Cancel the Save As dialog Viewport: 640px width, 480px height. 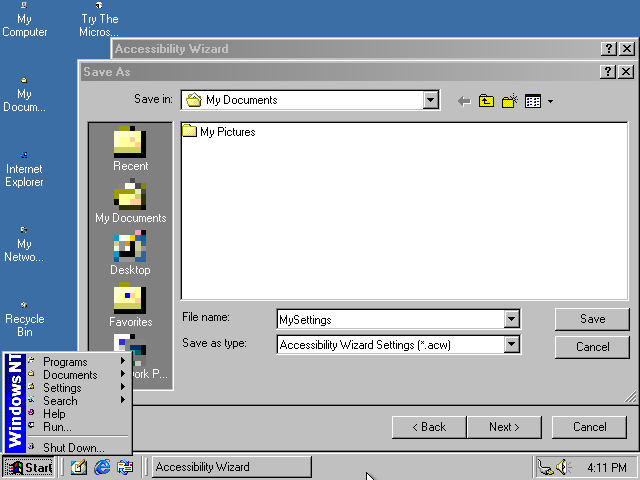click(x=592, y=347)
